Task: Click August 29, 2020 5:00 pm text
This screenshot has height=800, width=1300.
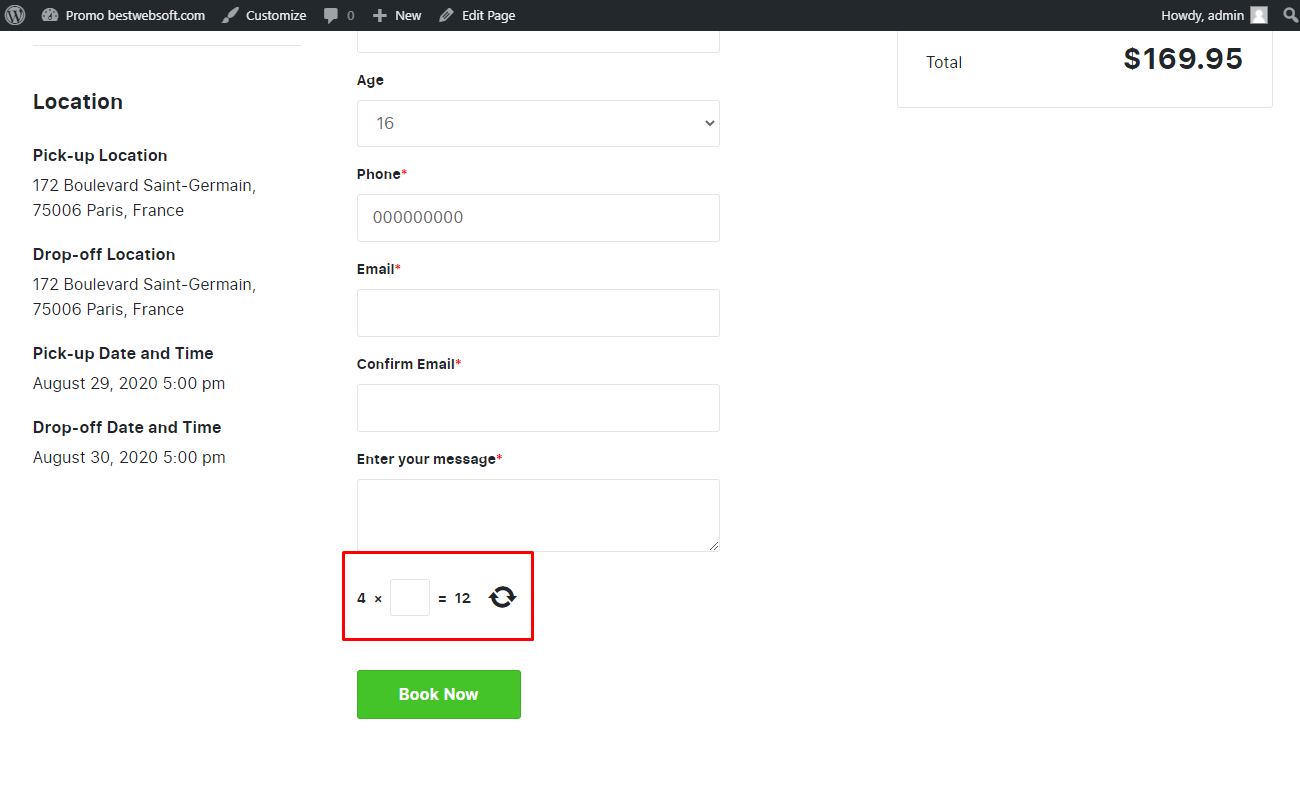Action: [x=129, y=383]
